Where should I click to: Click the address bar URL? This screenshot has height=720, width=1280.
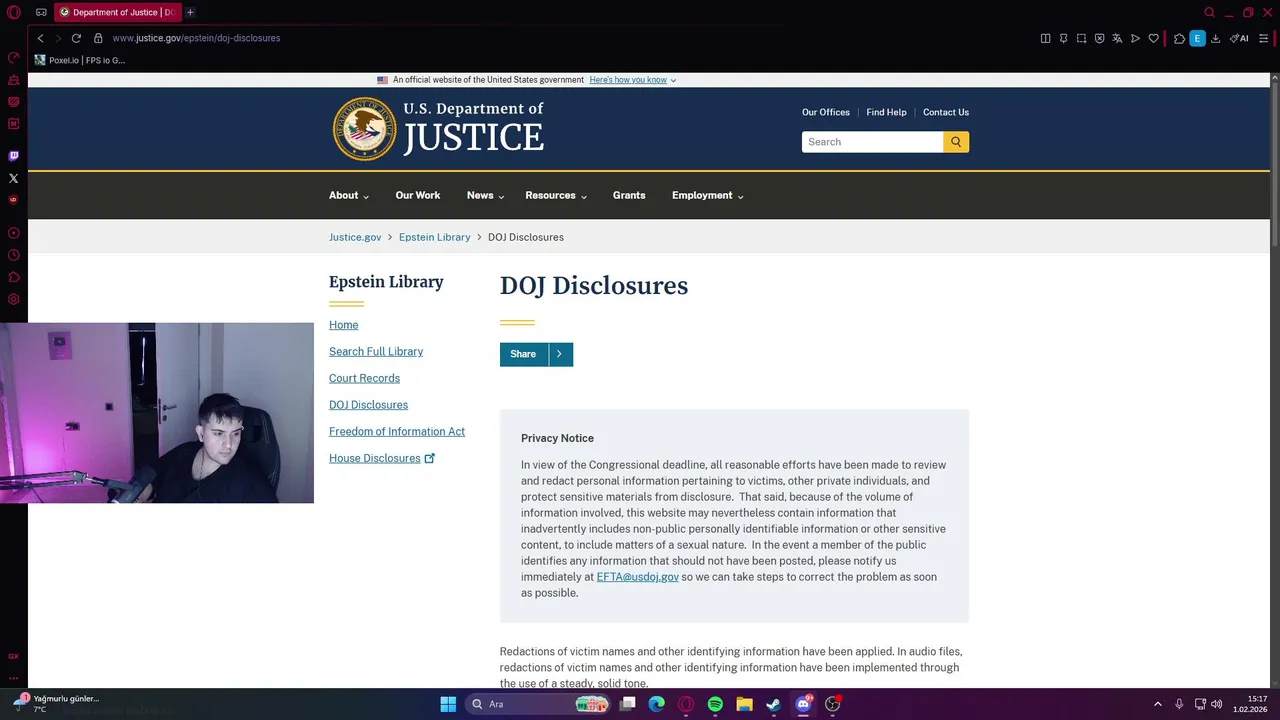(196, 38)
